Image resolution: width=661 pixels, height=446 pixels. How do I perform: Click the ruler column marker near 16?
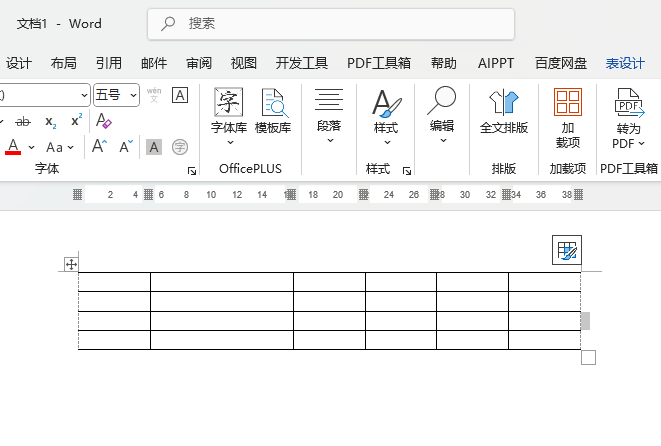tap(290, 194)
